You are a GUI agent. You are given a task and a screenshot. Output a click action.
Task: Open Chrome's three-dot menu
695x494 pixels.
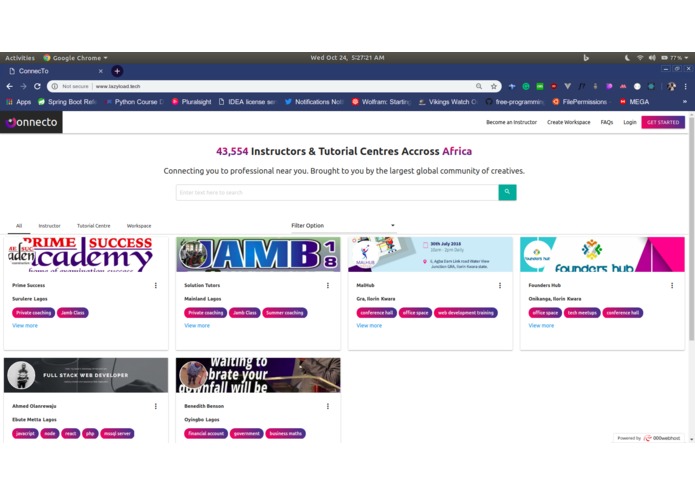pyautogui.click(x=685, y=86)
